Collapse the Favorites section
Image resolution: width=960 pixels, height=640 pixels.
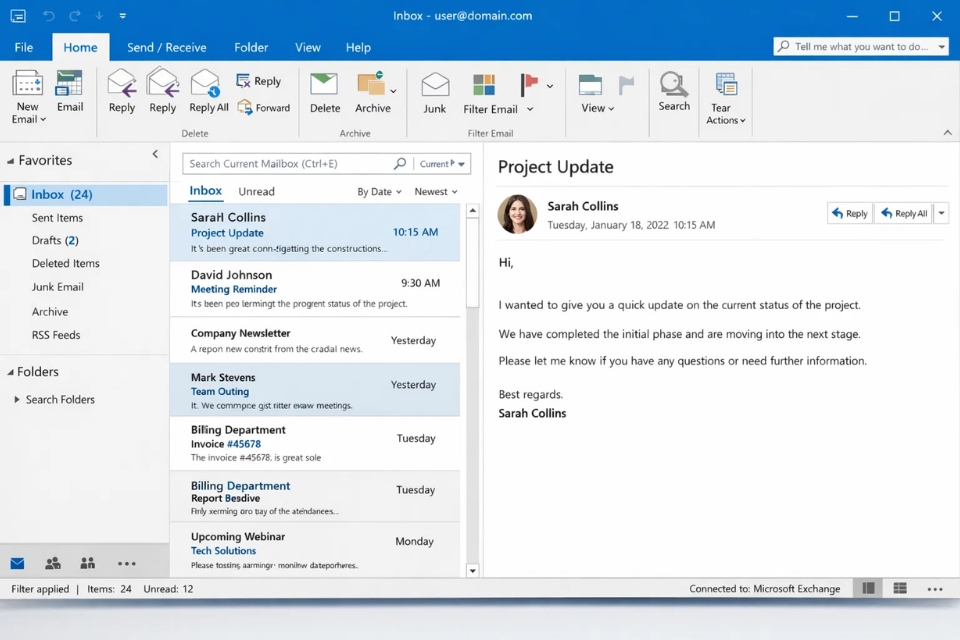click(10, 159)
